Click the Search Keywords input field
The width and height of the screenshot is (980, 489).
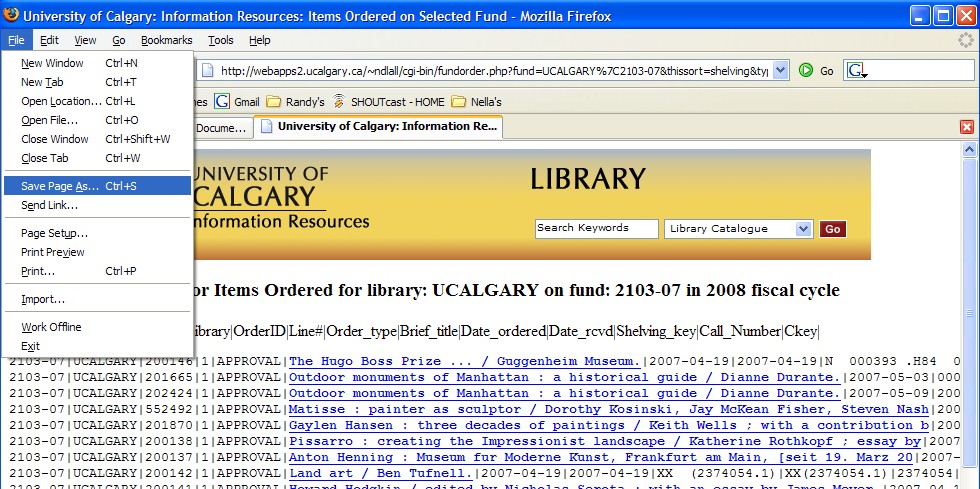pyautogui.click(x=596, y=228)
